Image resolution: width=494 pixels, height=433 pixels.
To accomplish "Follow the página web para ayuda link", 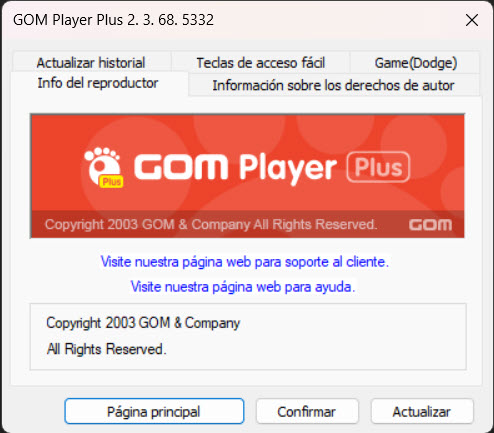I will coord(243,287).
